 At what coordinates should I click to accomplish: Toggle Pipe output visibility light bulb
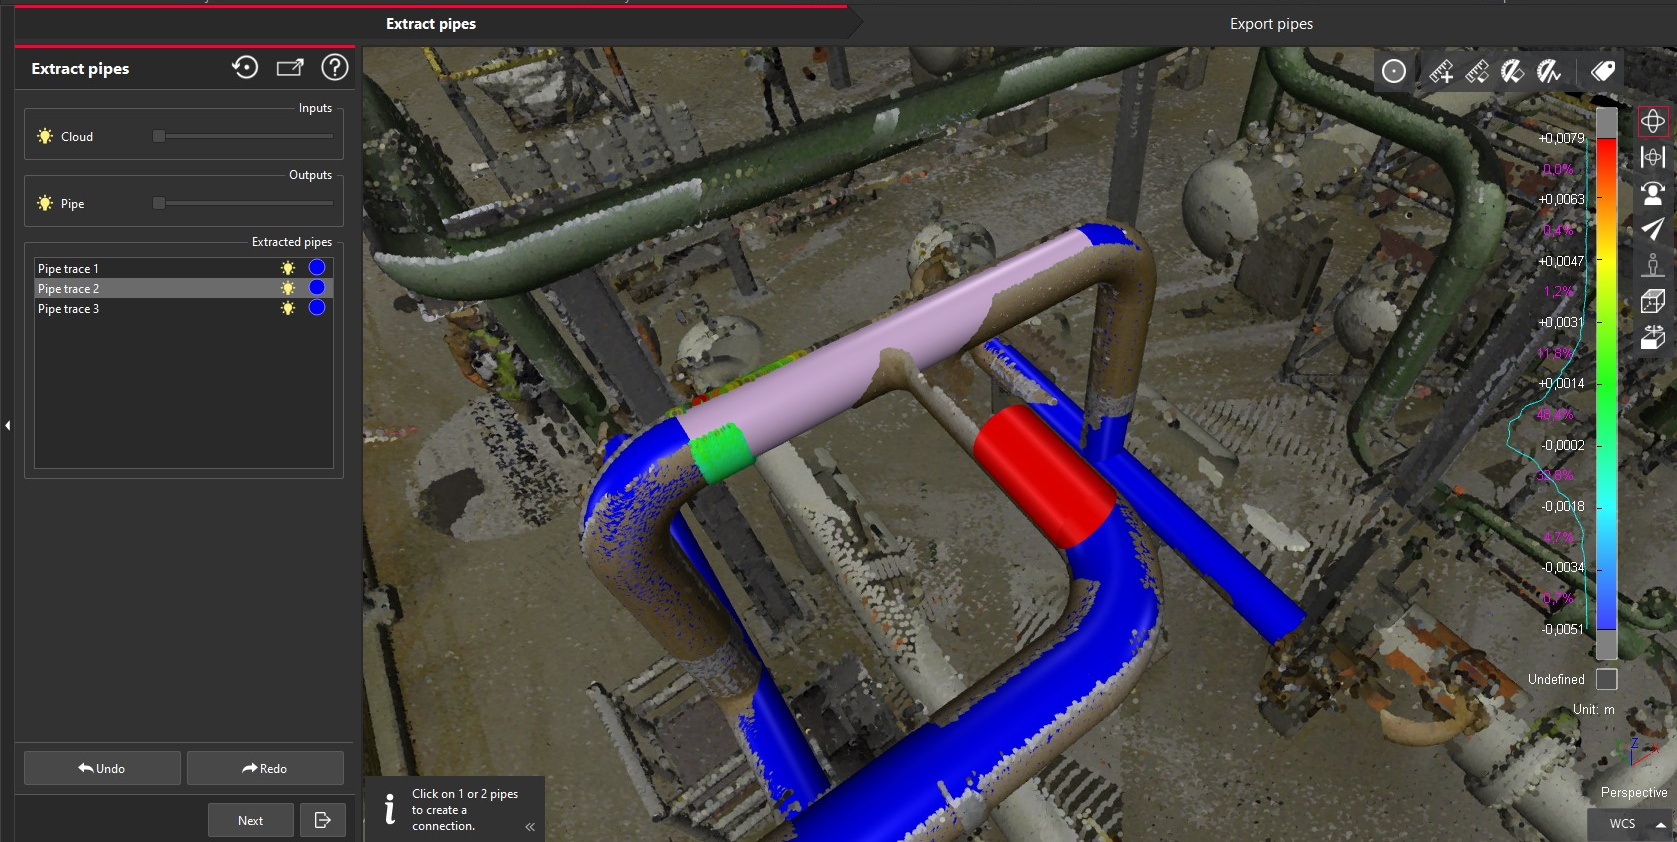(x=45, y=203)
